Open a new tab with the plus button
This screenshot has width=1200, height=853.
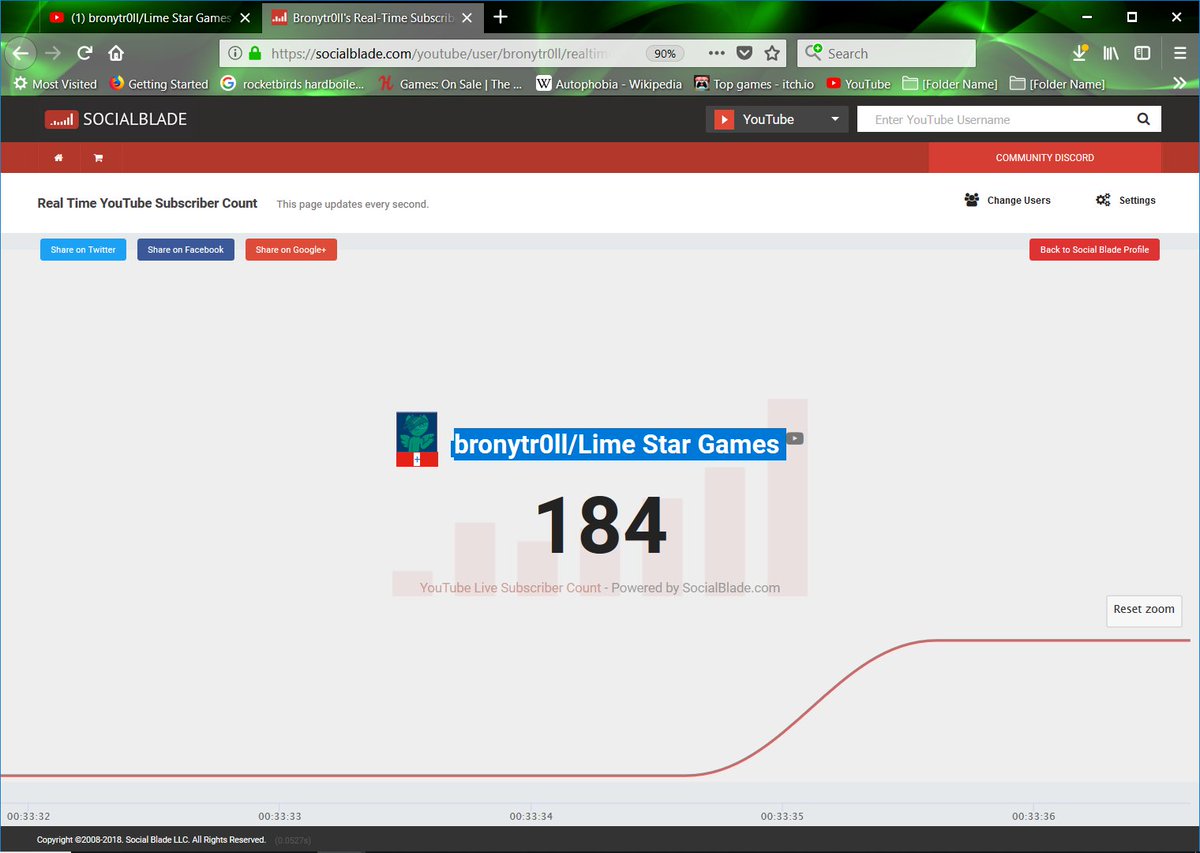pos(500,17)
